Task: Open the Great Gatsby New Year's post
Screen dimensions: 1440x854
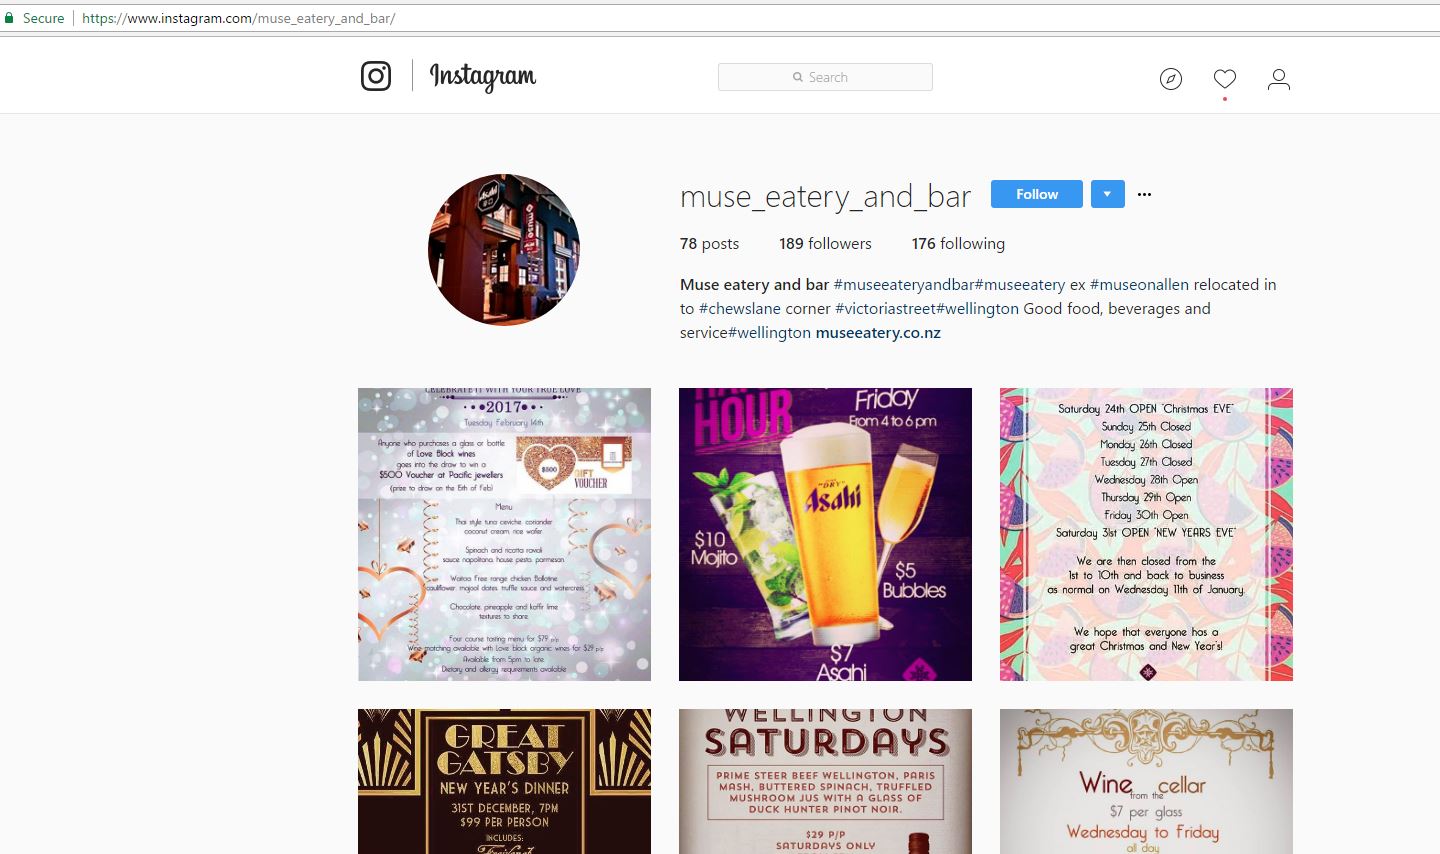Action: point(504,781)
